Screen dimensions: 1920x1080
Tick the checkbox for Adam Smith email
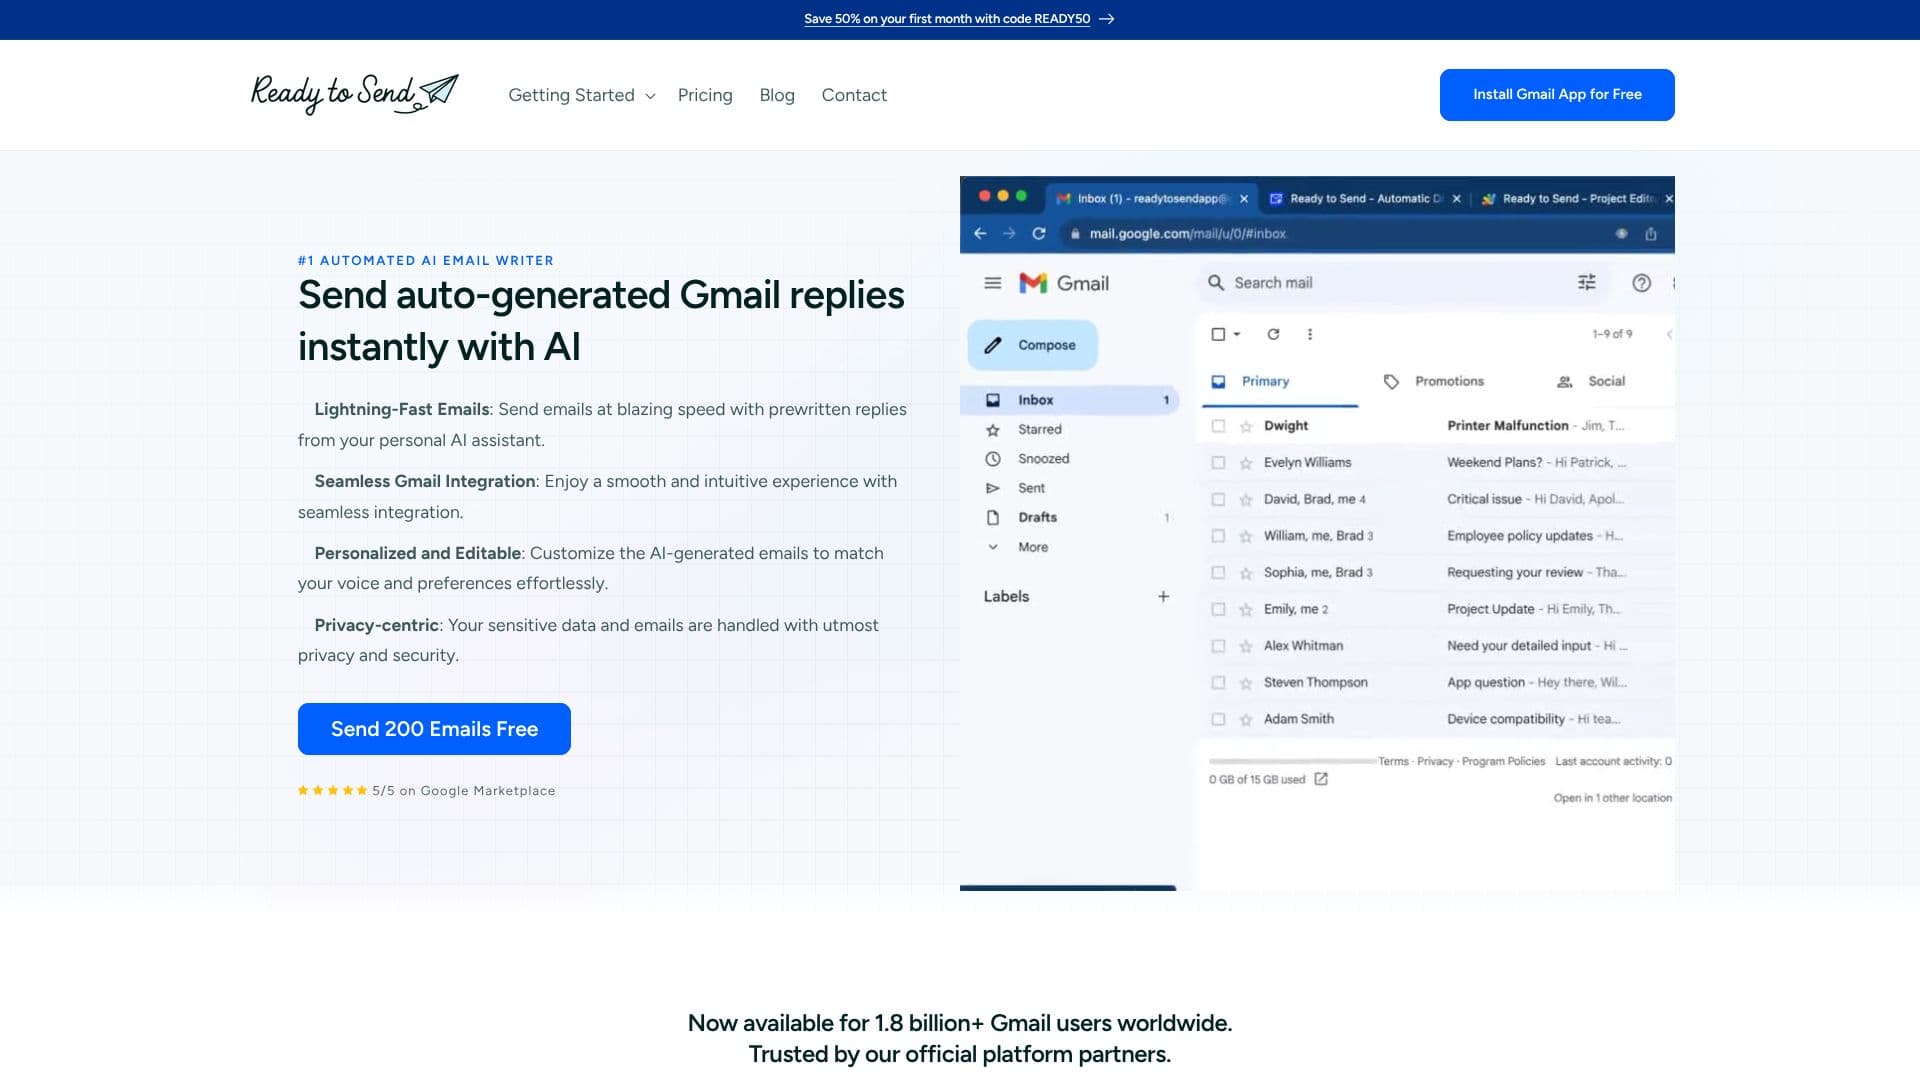1218,719
